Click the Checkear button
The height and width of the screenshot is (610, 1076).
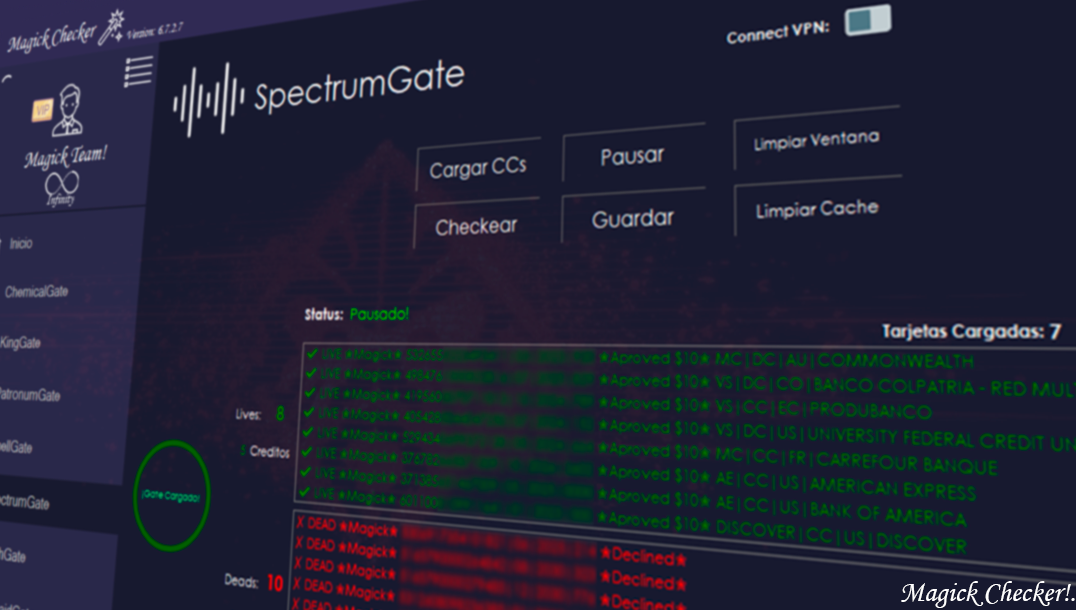click(476, 225)
